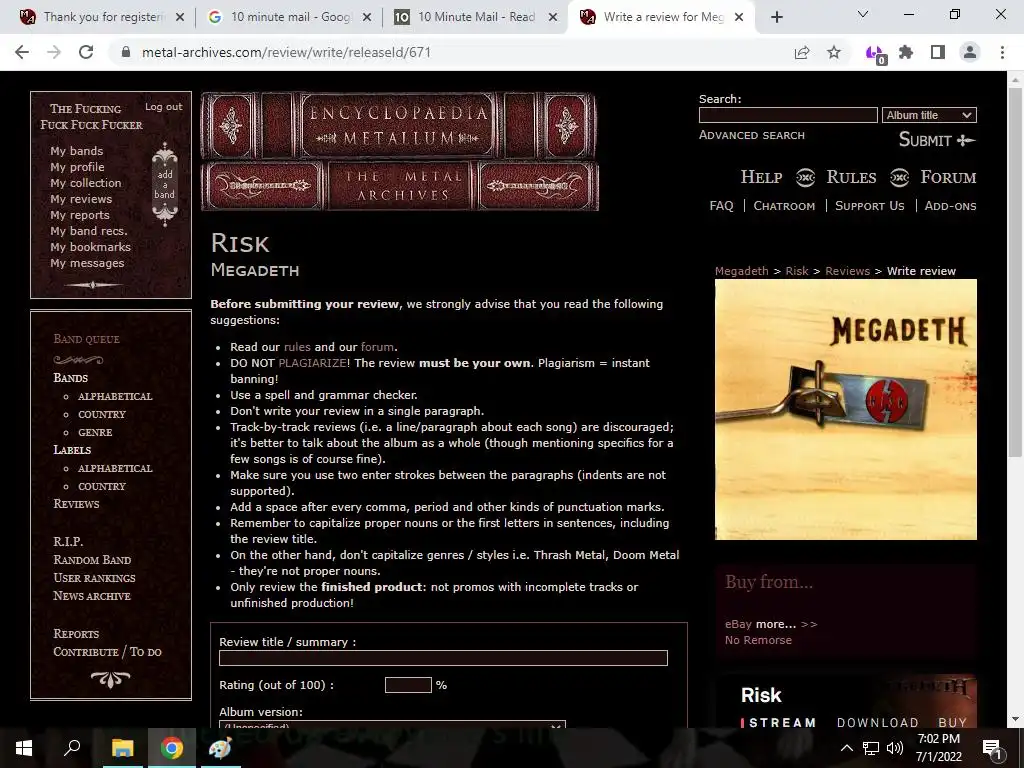Open the Help page

(761, 177)
